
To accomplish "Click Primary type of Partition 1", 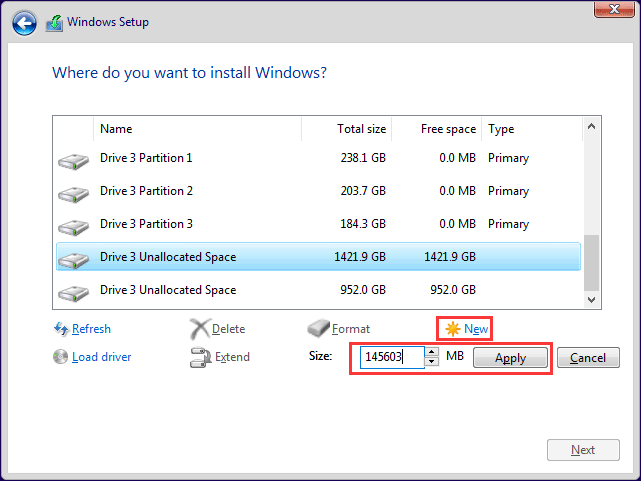I will click(509, 158).
